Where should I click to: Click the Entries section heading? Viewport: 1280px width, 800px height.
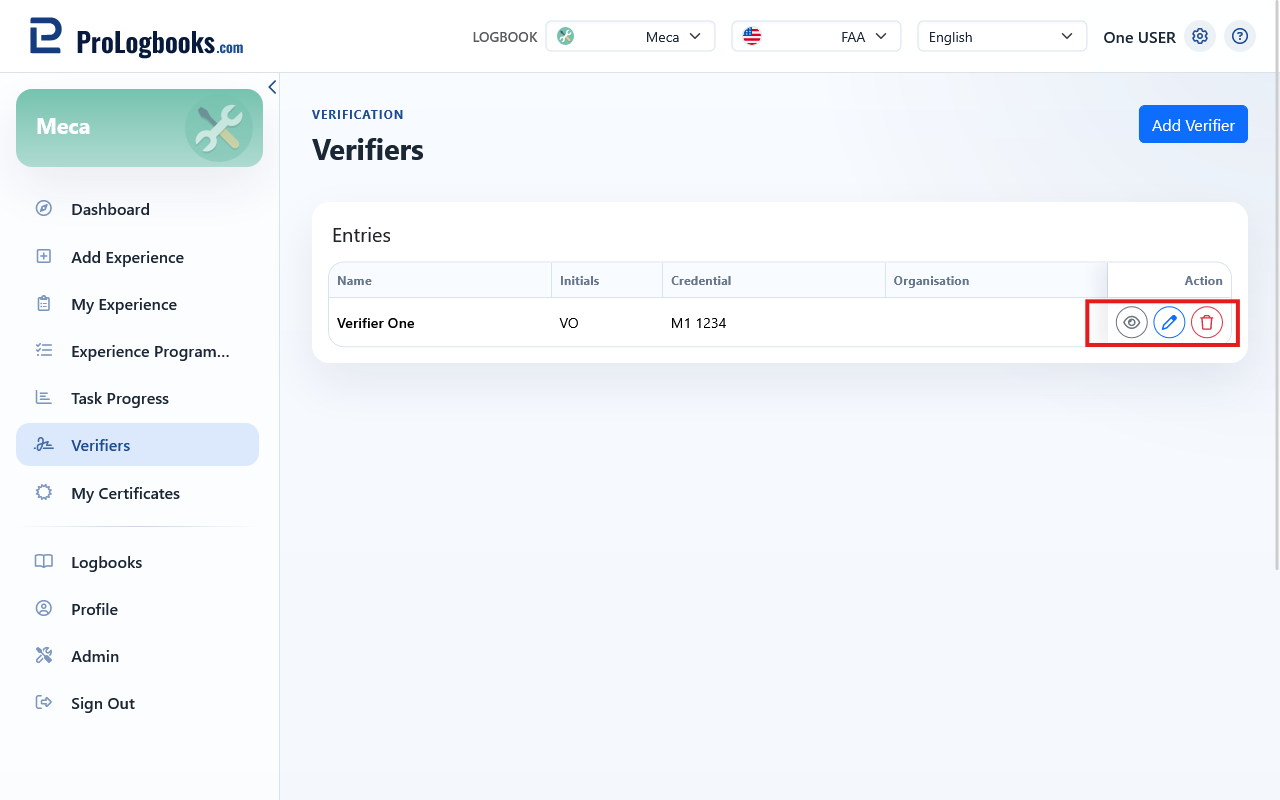click(361, 235)
